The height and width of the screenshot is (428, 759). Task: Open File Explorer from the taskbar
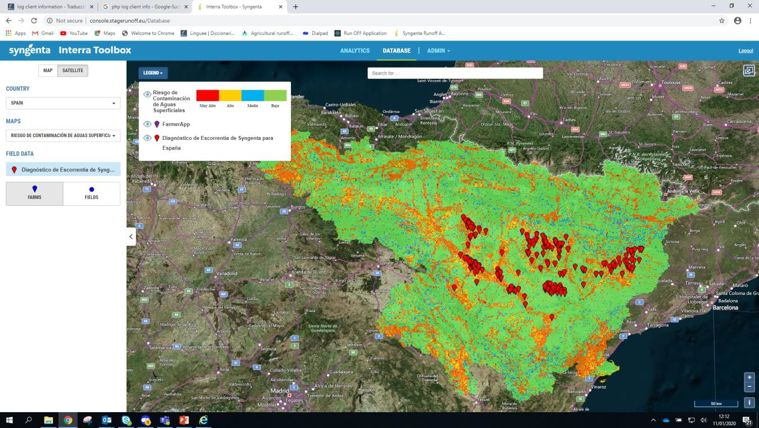48,420
